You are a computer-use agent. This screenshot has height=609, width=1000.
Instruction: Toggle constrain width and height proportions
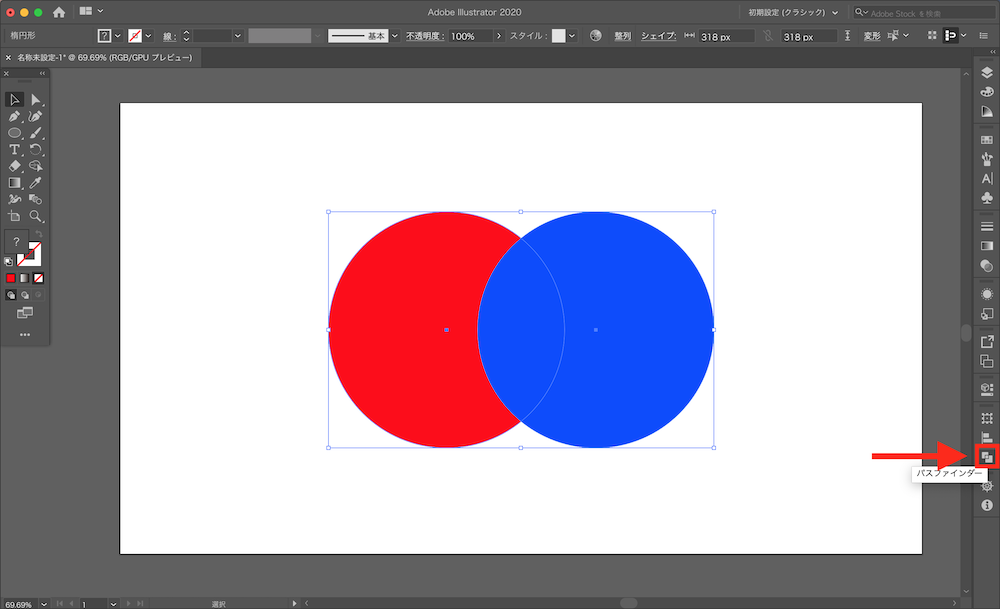coord(768,36)
